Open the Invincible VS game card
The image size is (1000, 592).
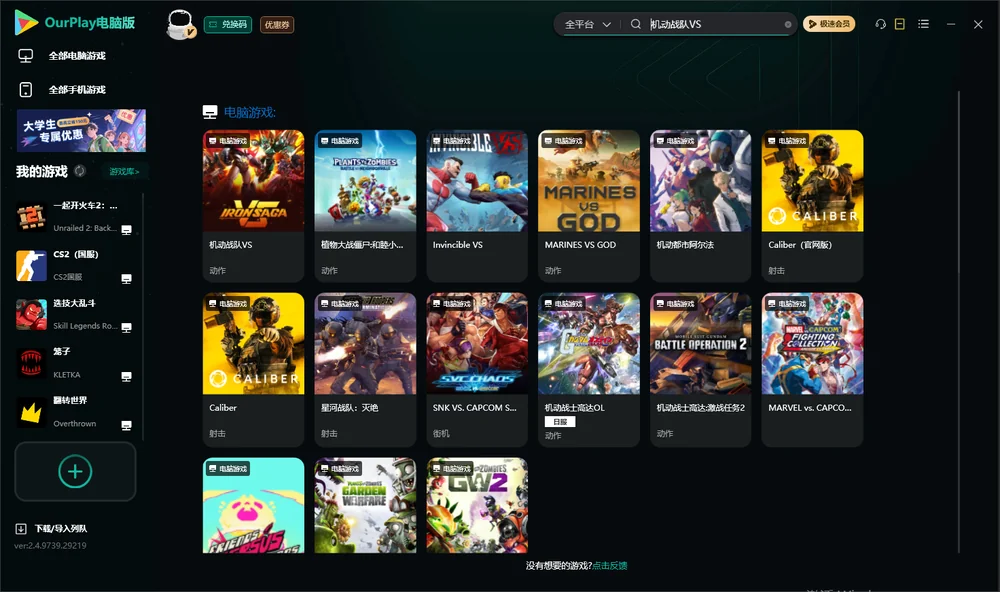477,205
